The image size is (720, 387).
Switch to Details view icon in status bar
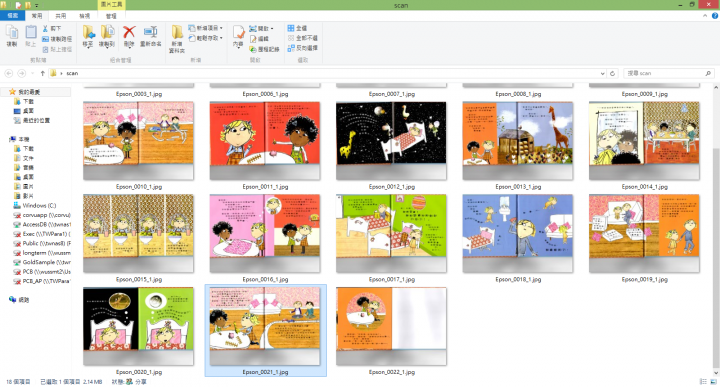pyautogui.click(x=703, y=381)
